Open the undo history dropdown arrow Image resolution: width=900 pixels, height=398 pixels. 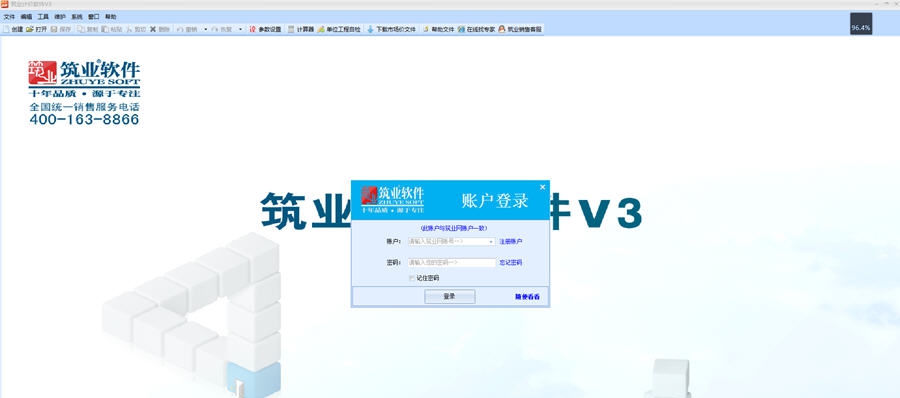pos(205,29)
